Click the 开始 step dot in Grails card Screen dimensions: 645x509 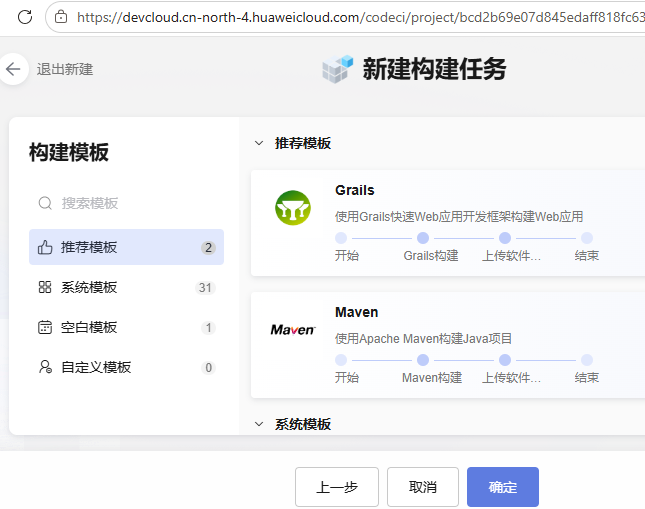coord(341,238)
